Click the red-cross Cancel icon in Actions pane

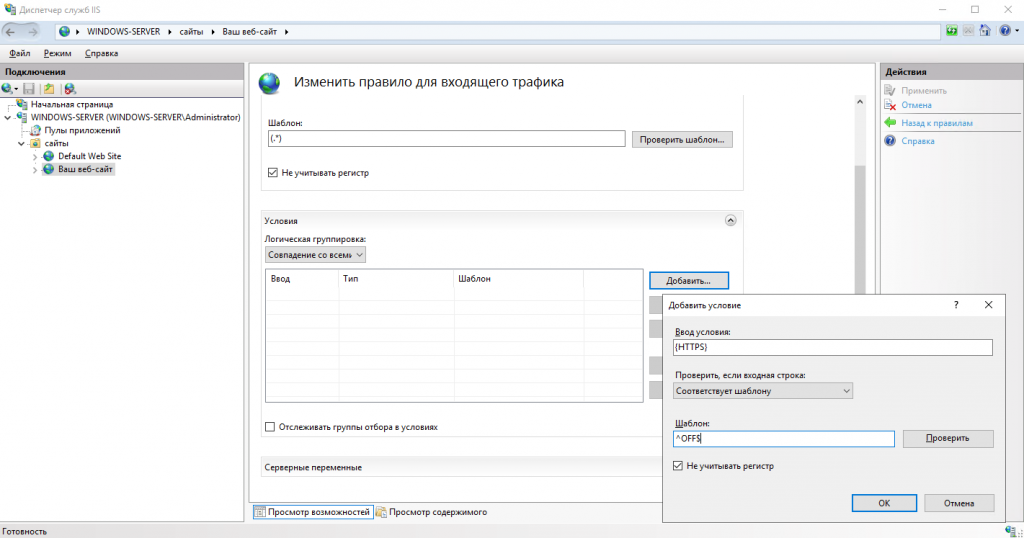889,105
